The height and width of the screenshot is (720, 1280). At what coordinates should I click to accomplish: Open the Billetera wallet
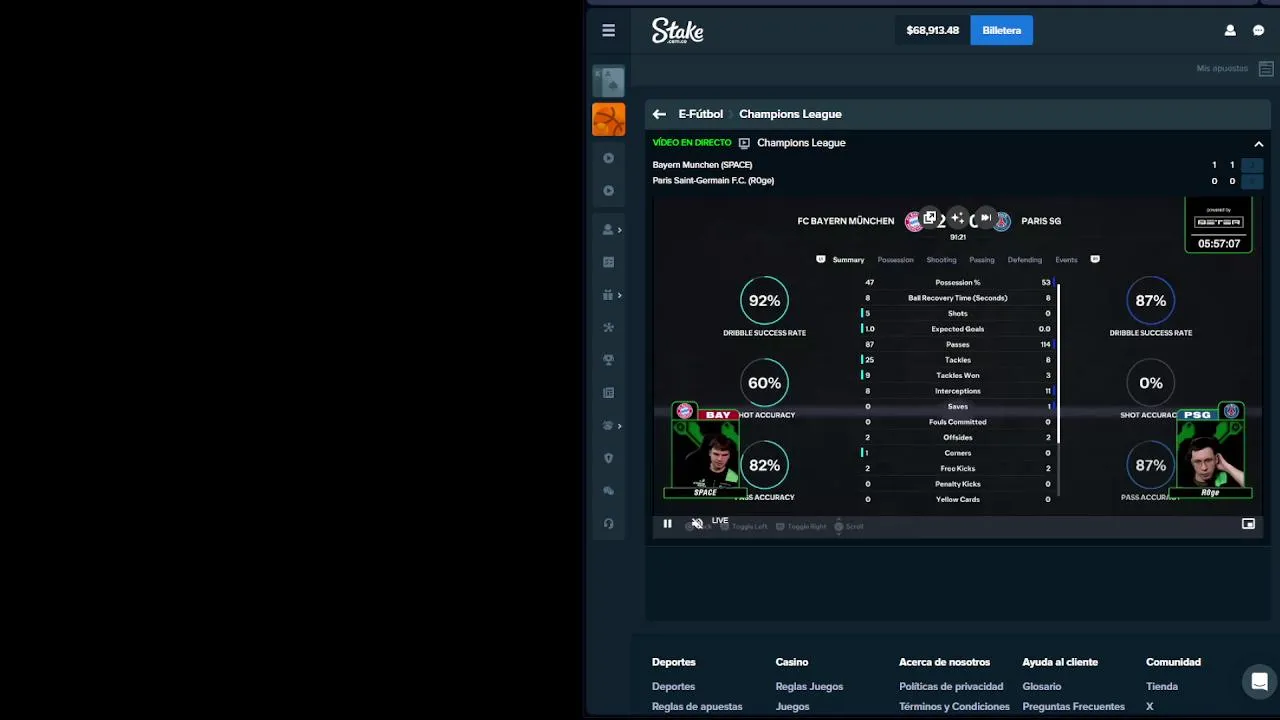click(x=1001, y=30)
